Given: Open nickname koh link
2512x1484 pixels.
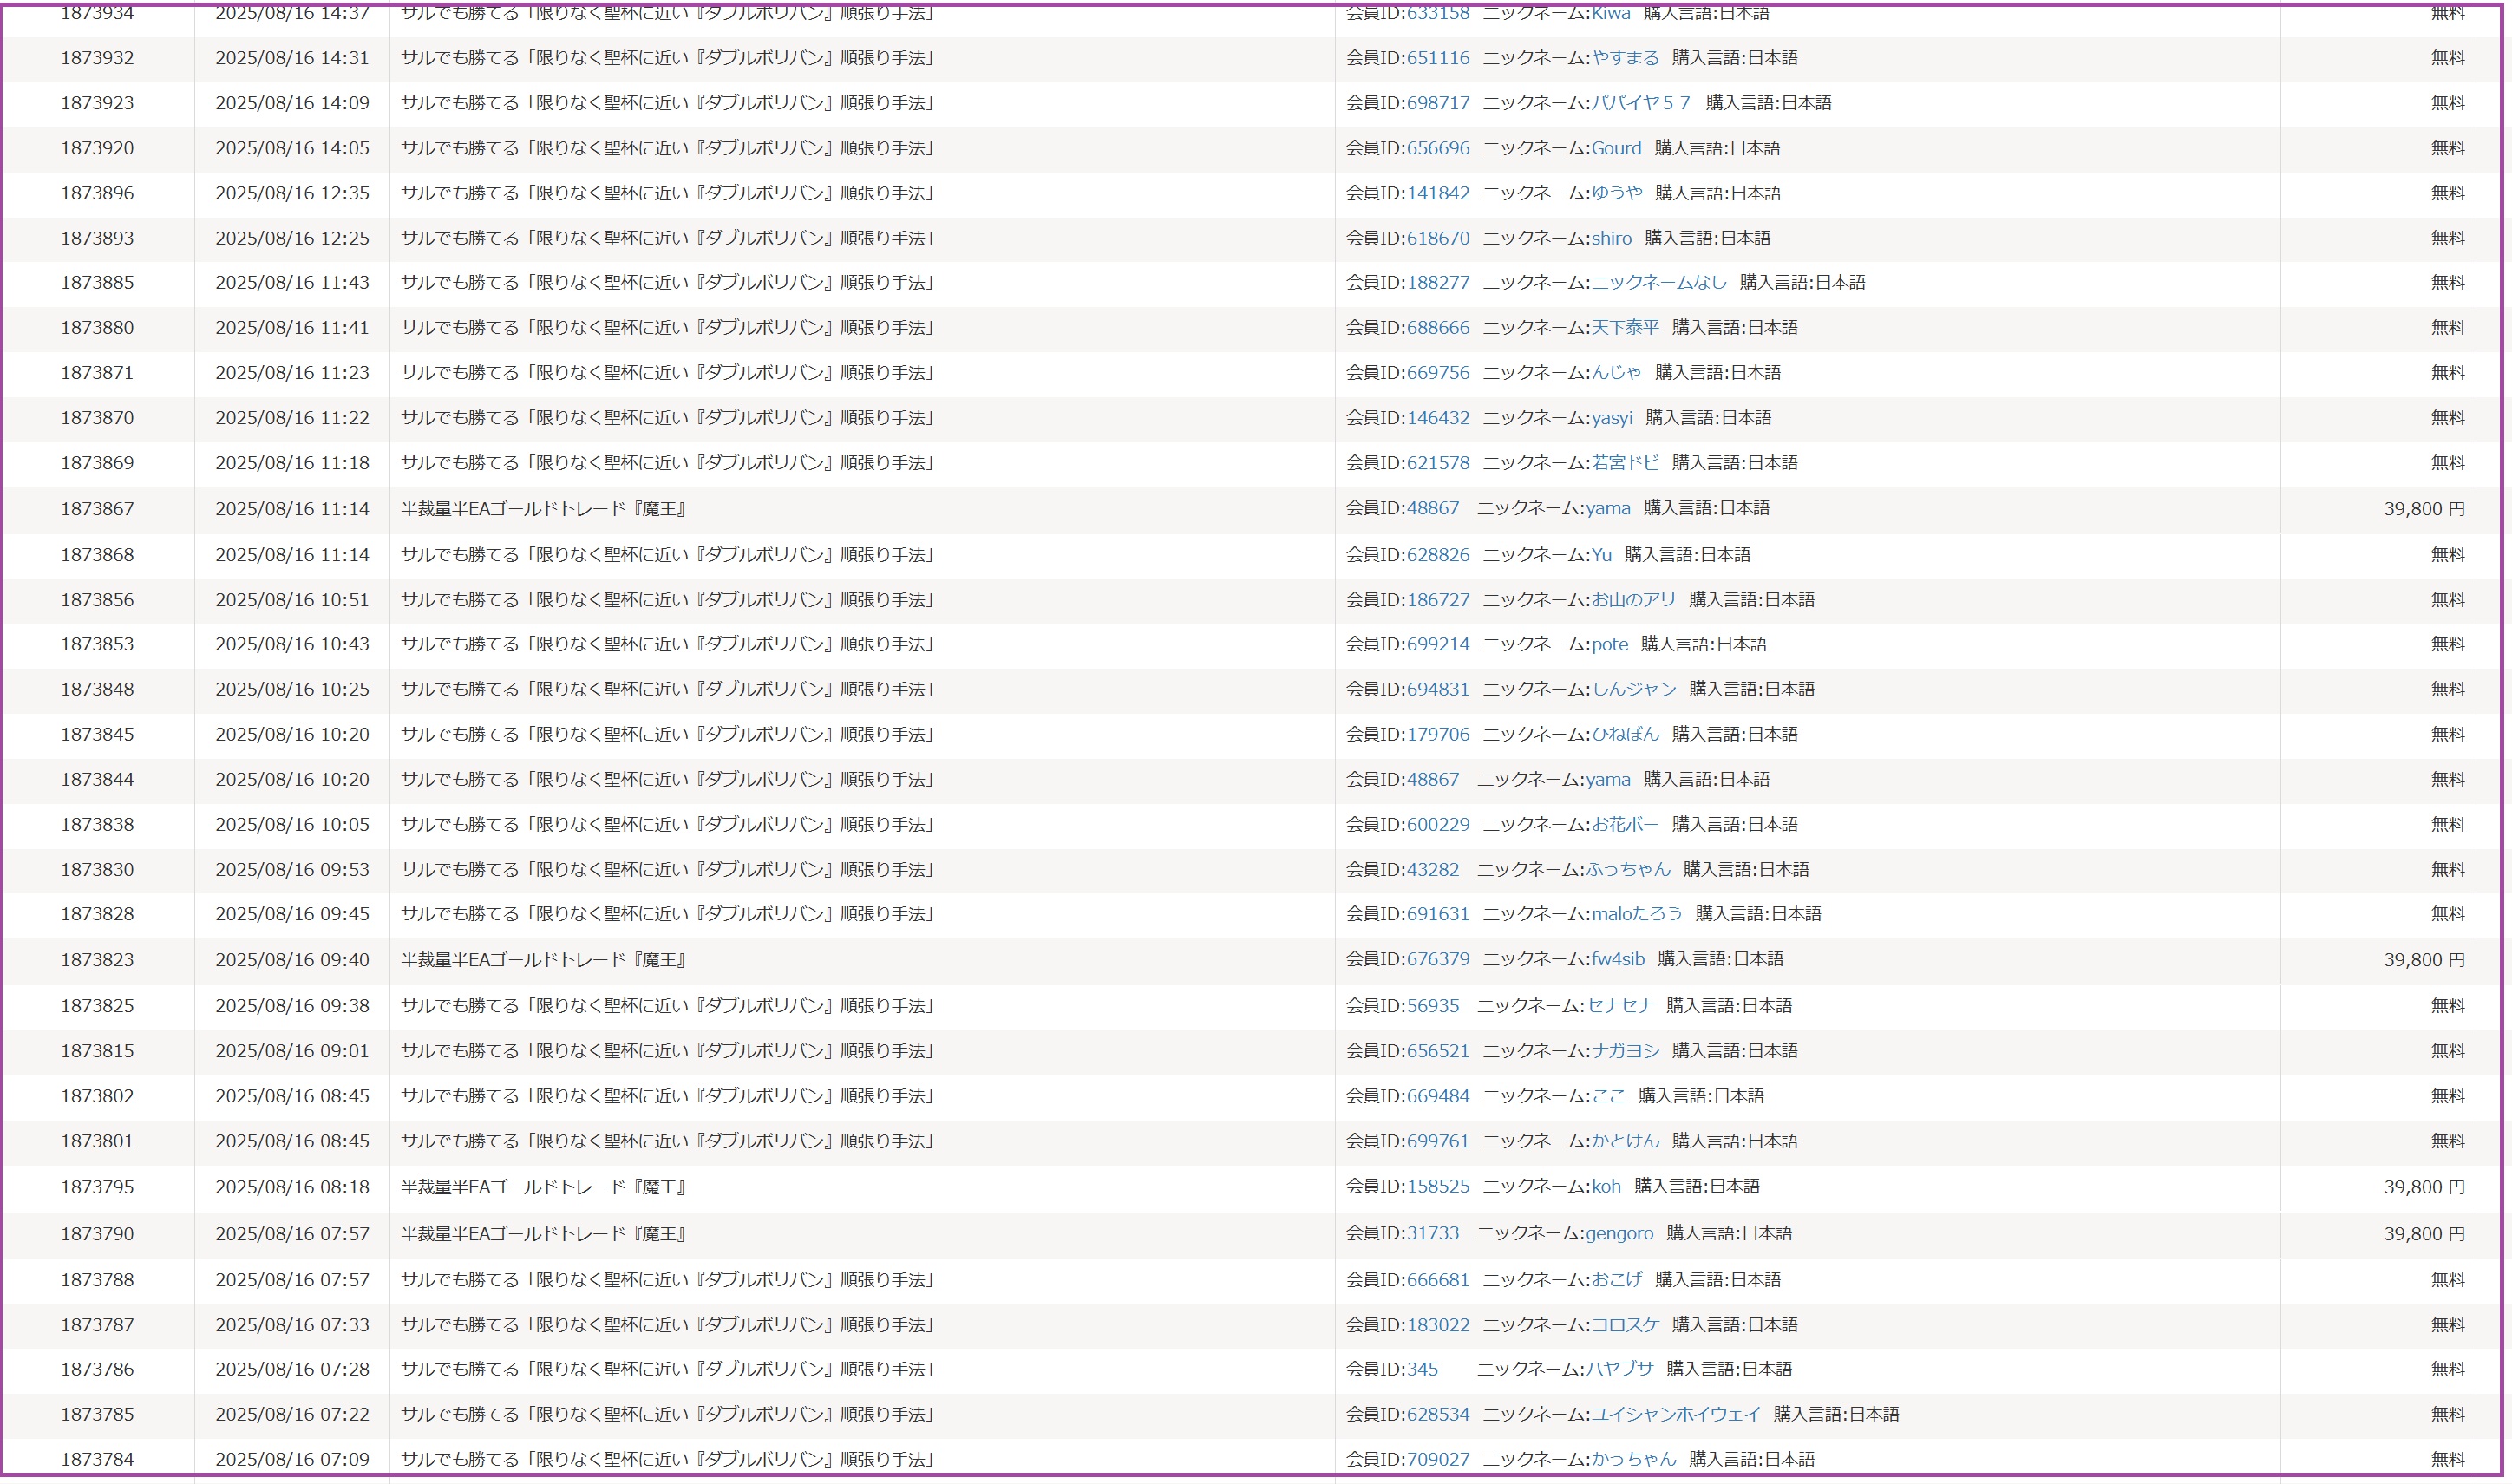Looking at the screenshot, I should pos(1606,1186).
